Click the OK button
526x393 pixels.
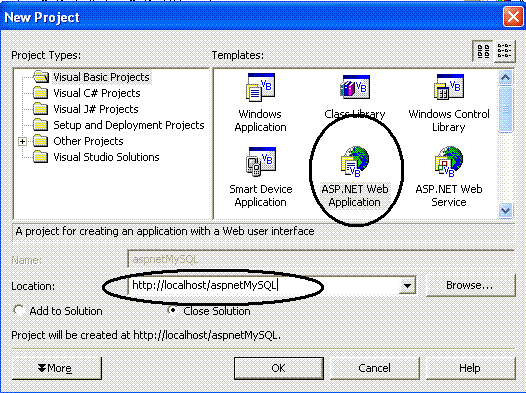(x=279, y=368)
